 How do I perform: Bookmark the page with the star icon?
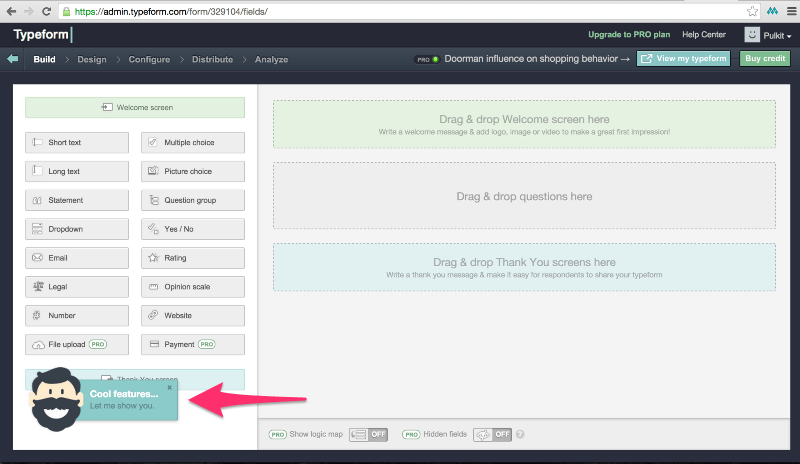752,11
